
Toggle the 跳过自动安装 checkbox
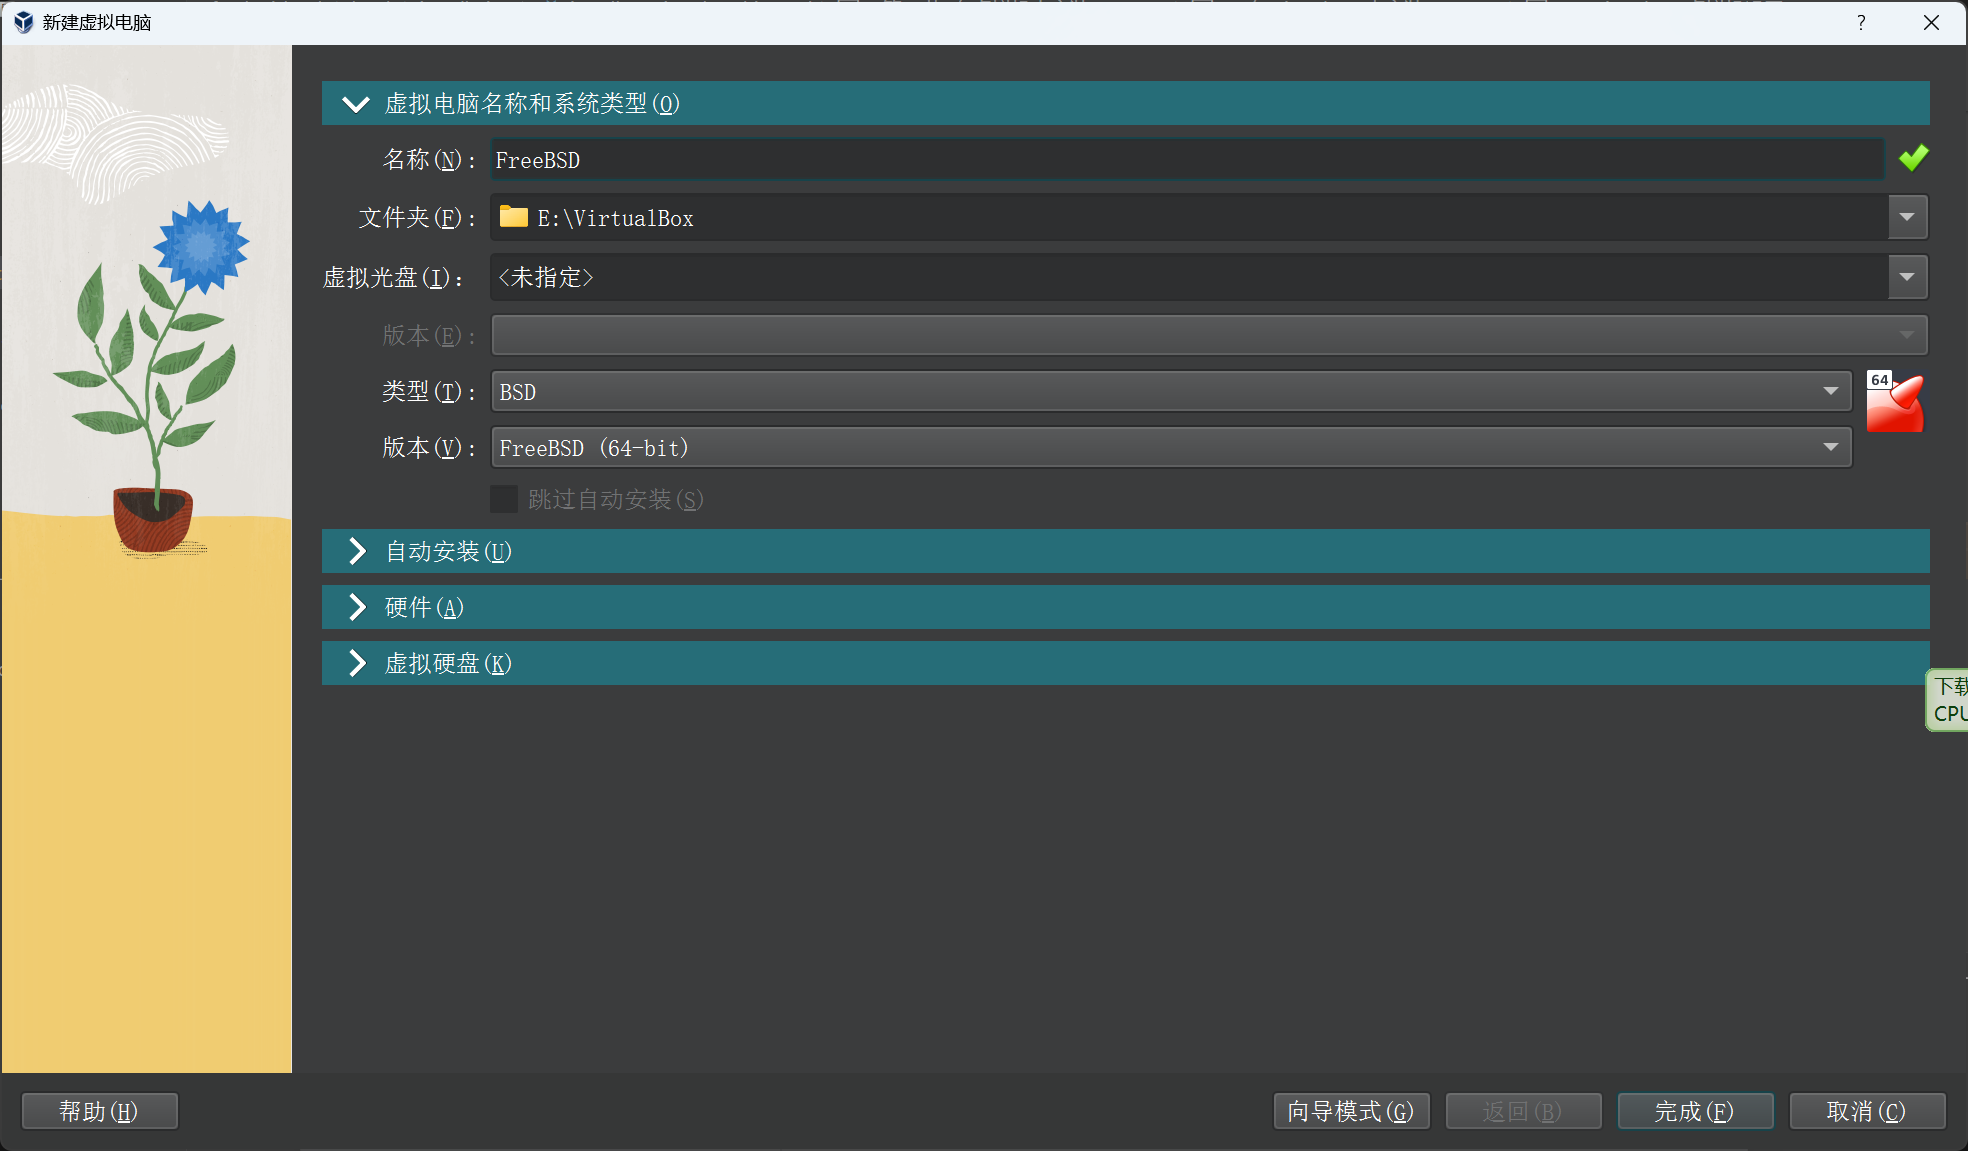(504, 499)
